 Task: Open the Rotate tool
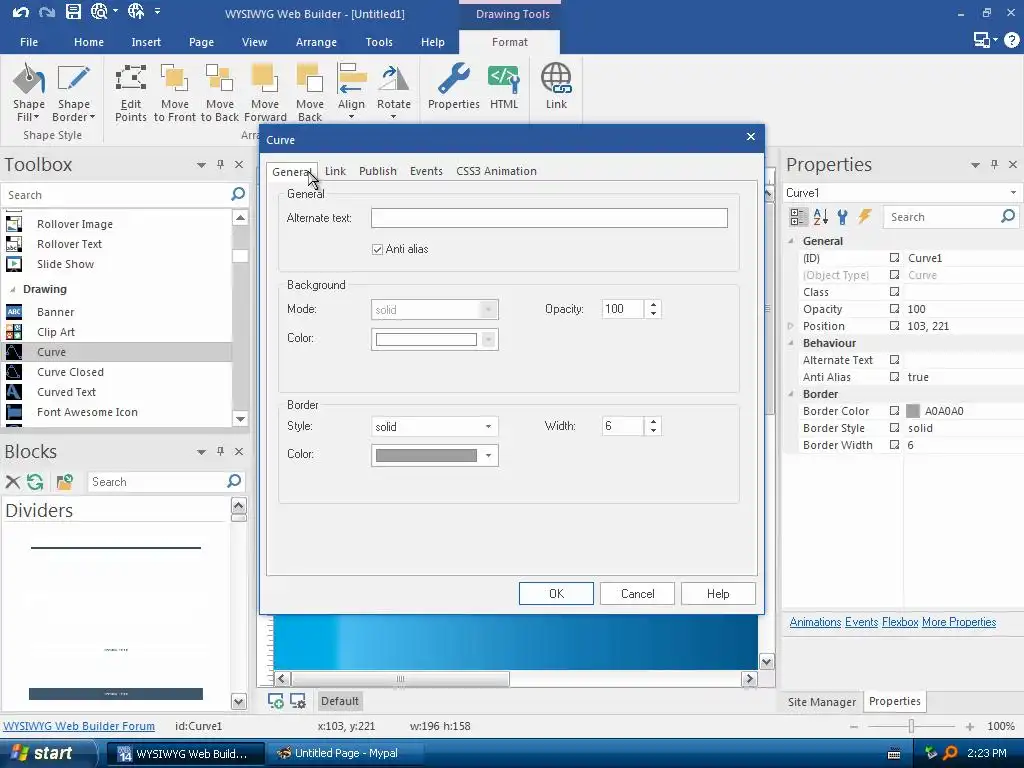tap(394, 92)
